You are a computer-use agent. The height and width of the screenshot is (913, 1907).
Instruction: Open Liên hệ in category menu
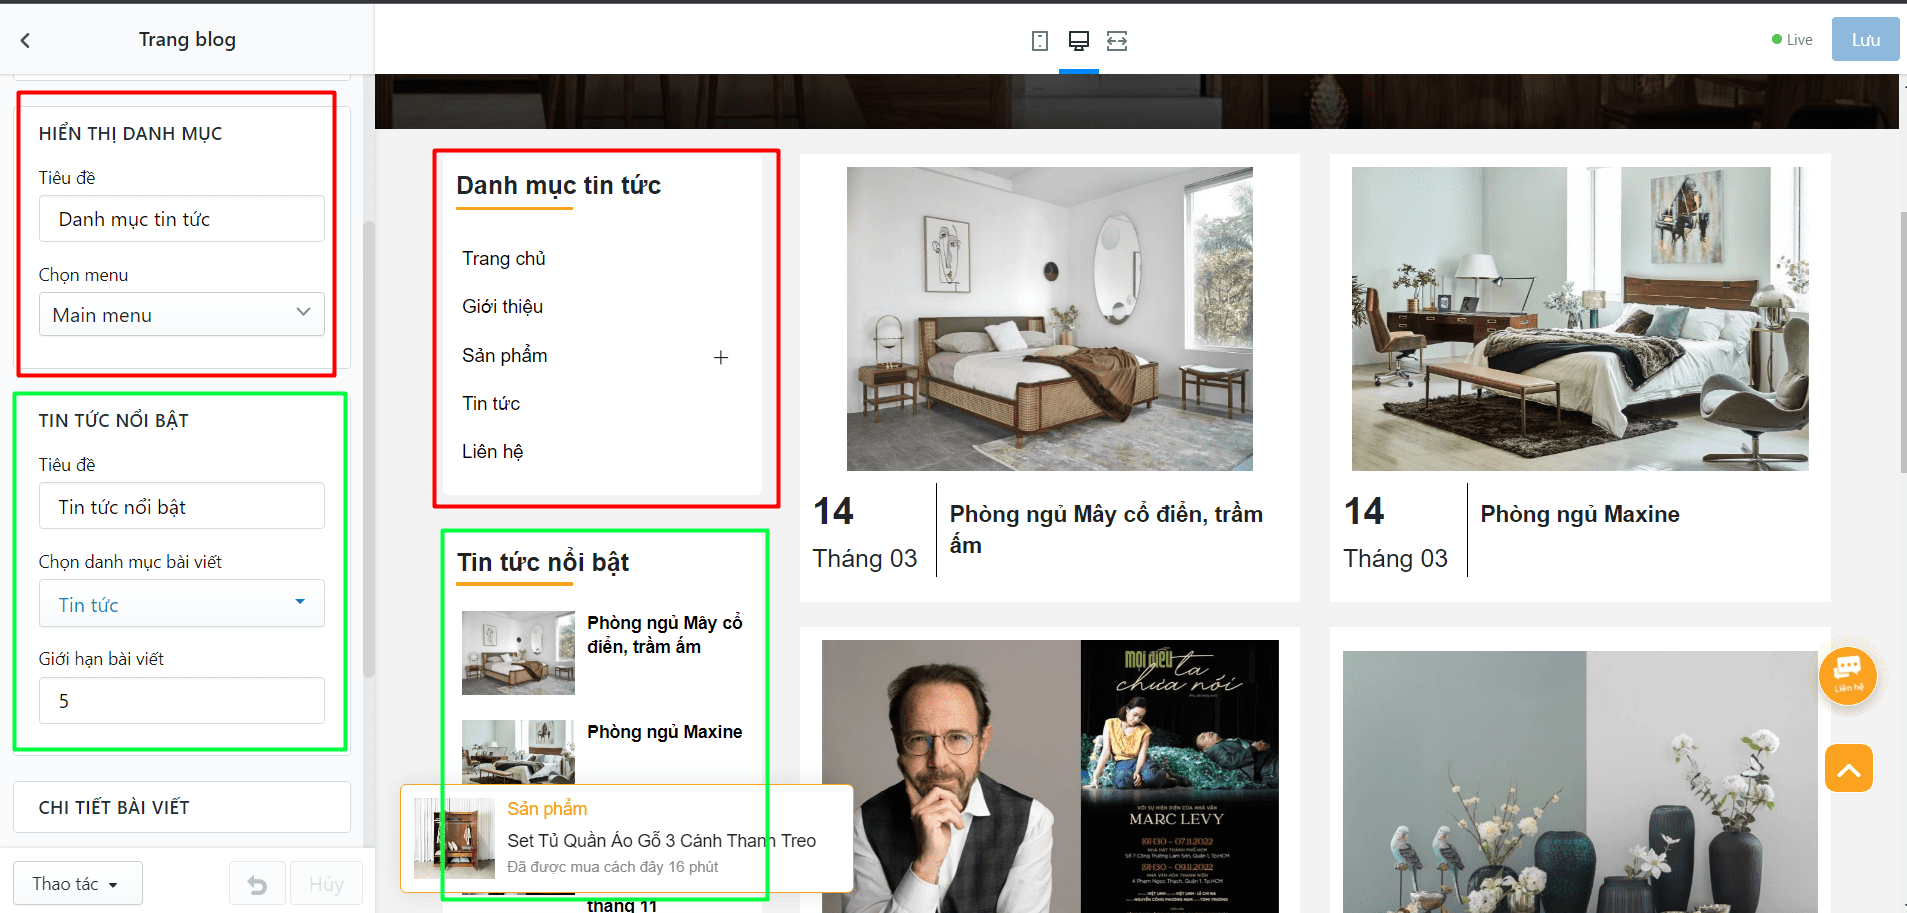pos(492,452)
